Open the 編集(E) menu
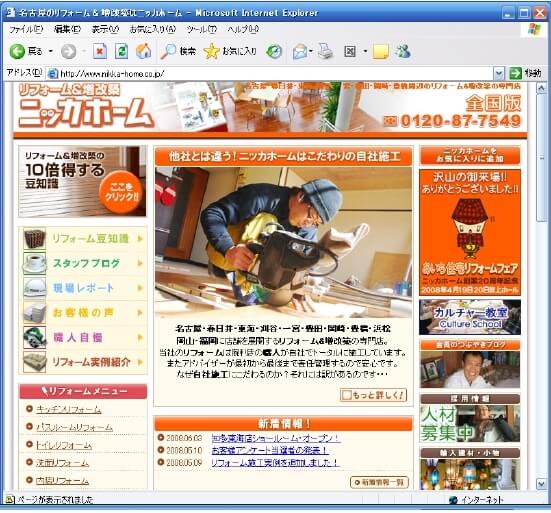 [67, 30]
